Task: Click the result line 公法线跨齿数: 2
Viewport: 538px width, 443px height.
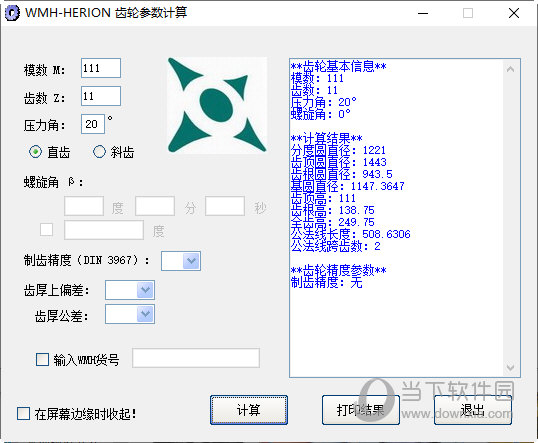Action: pyautogui.click(x=336, y=246)
